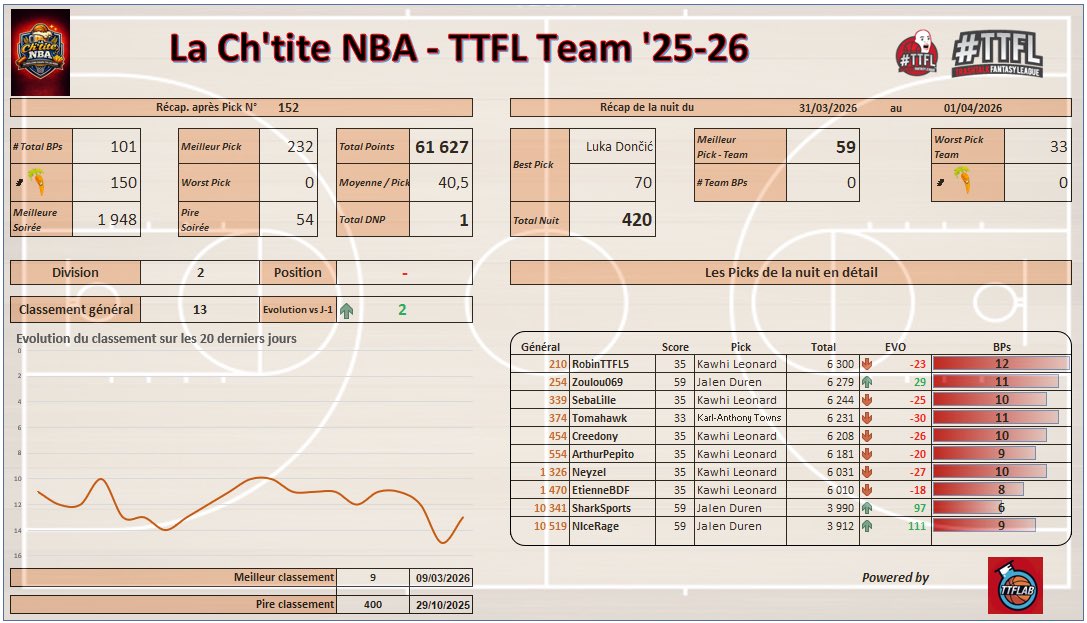
Task: Click the player name Neyzel
Action: (589, 472)
